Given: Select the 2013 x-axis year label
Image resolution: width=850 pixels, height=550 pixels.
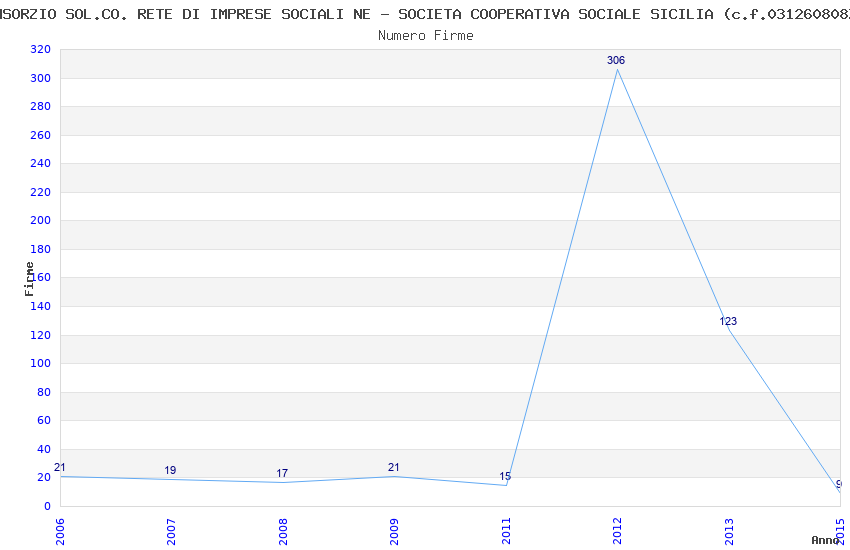Looking at the screenshot, I should 729,532.
